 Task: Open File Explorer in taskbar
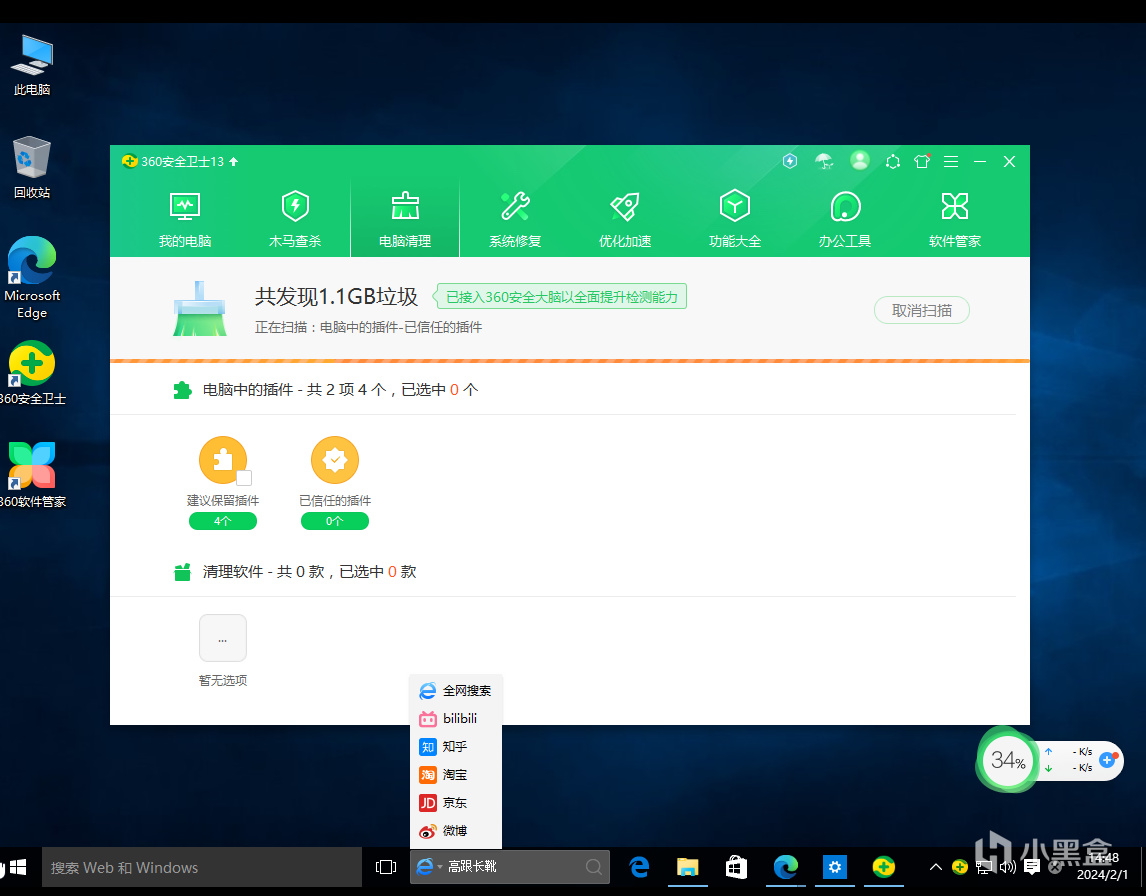688,867
